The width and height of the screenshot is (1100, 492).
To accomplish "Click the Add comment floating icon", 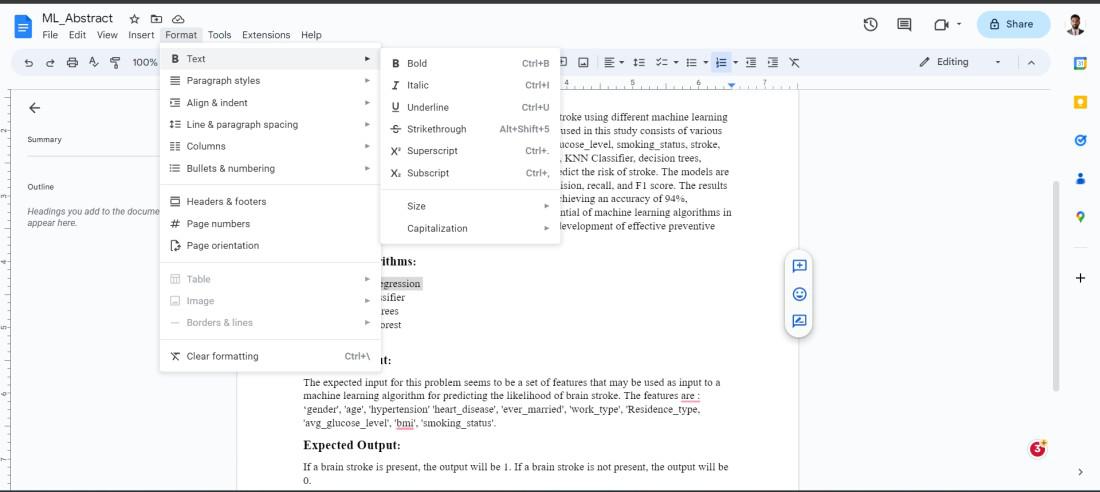I will 799,266.
